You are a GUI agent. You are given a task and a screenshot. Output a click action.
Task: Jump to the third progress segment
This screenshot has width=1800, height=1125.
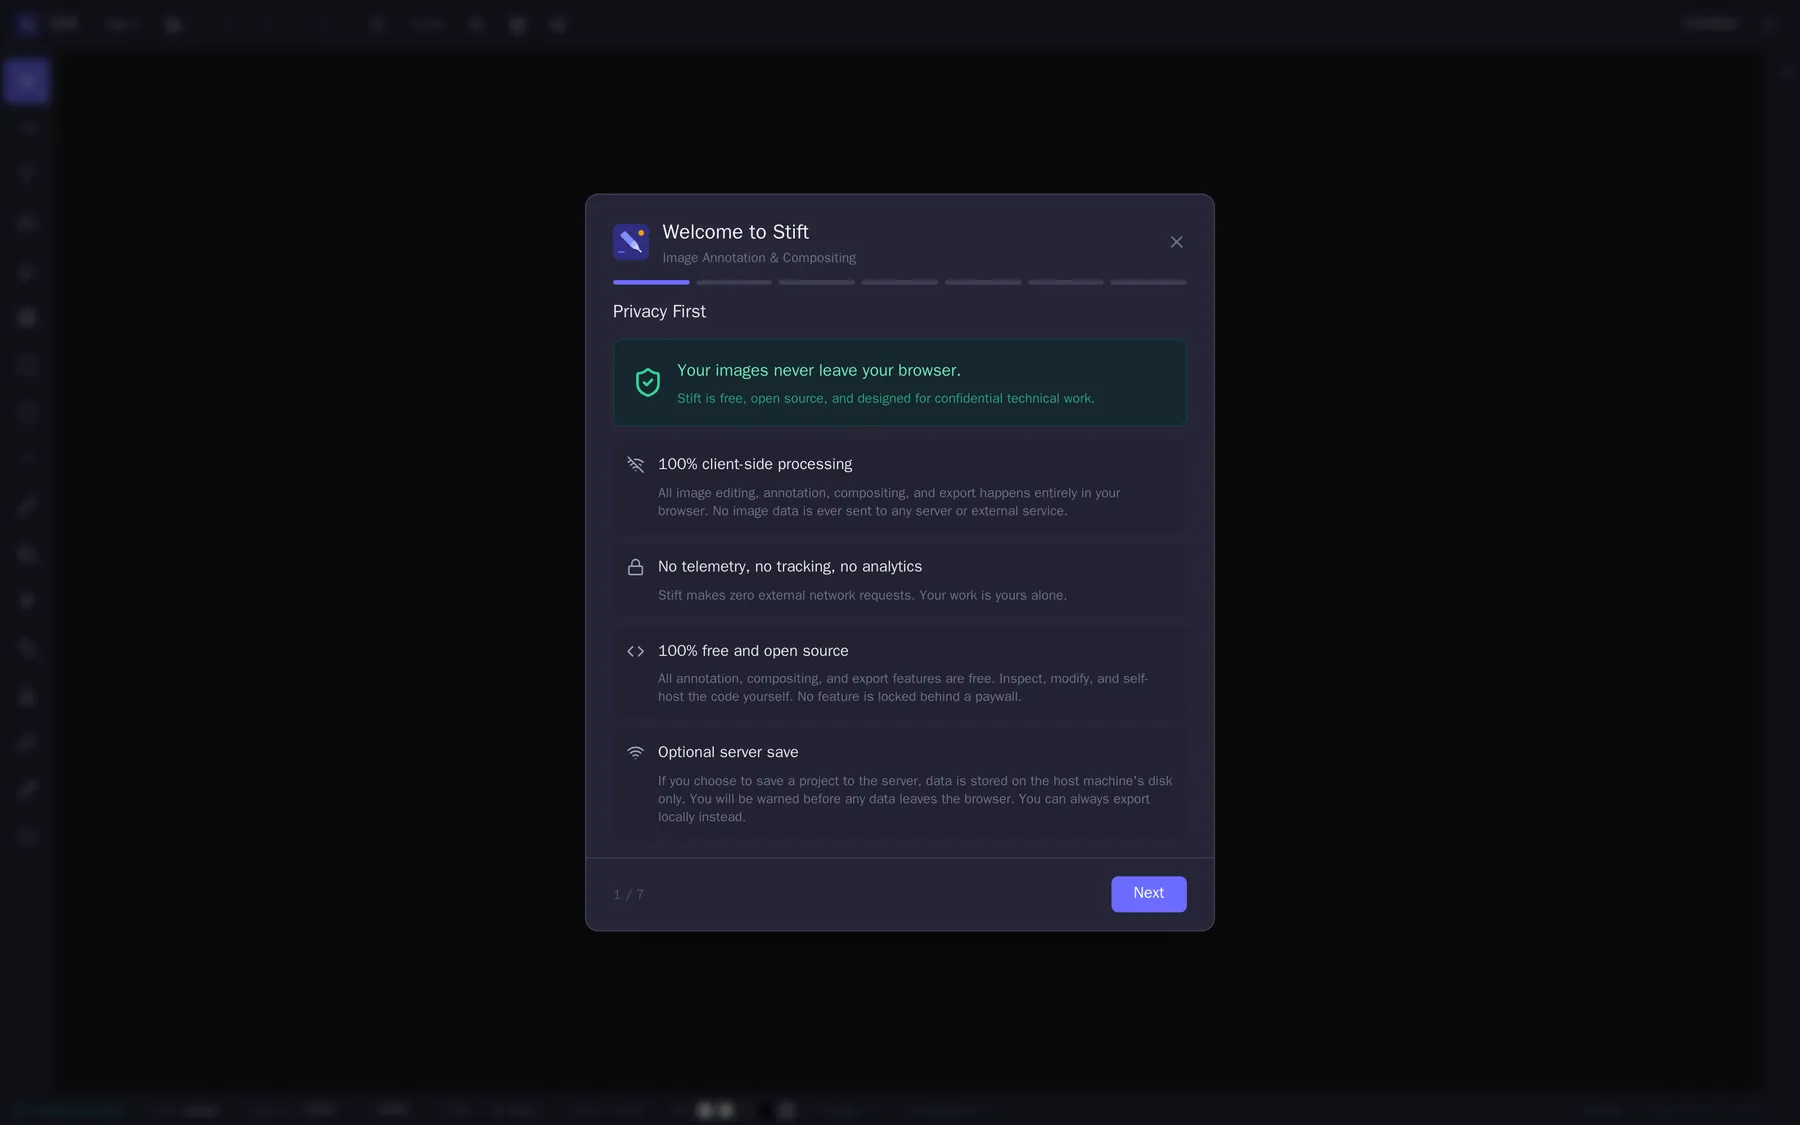(x=817, y=282)
